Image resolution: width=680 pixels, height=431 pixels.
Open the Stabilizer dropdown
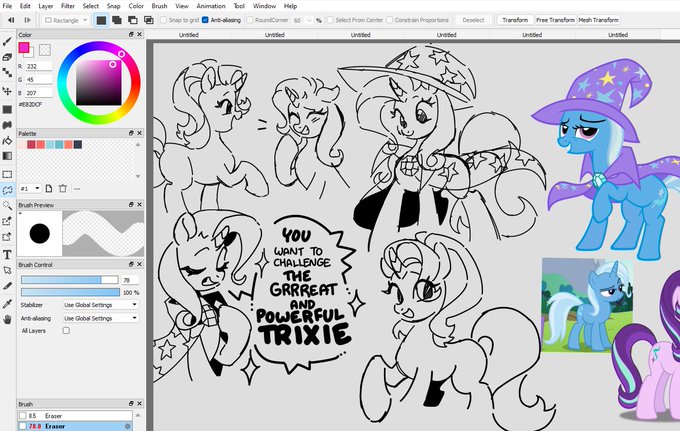click(101, 305)
